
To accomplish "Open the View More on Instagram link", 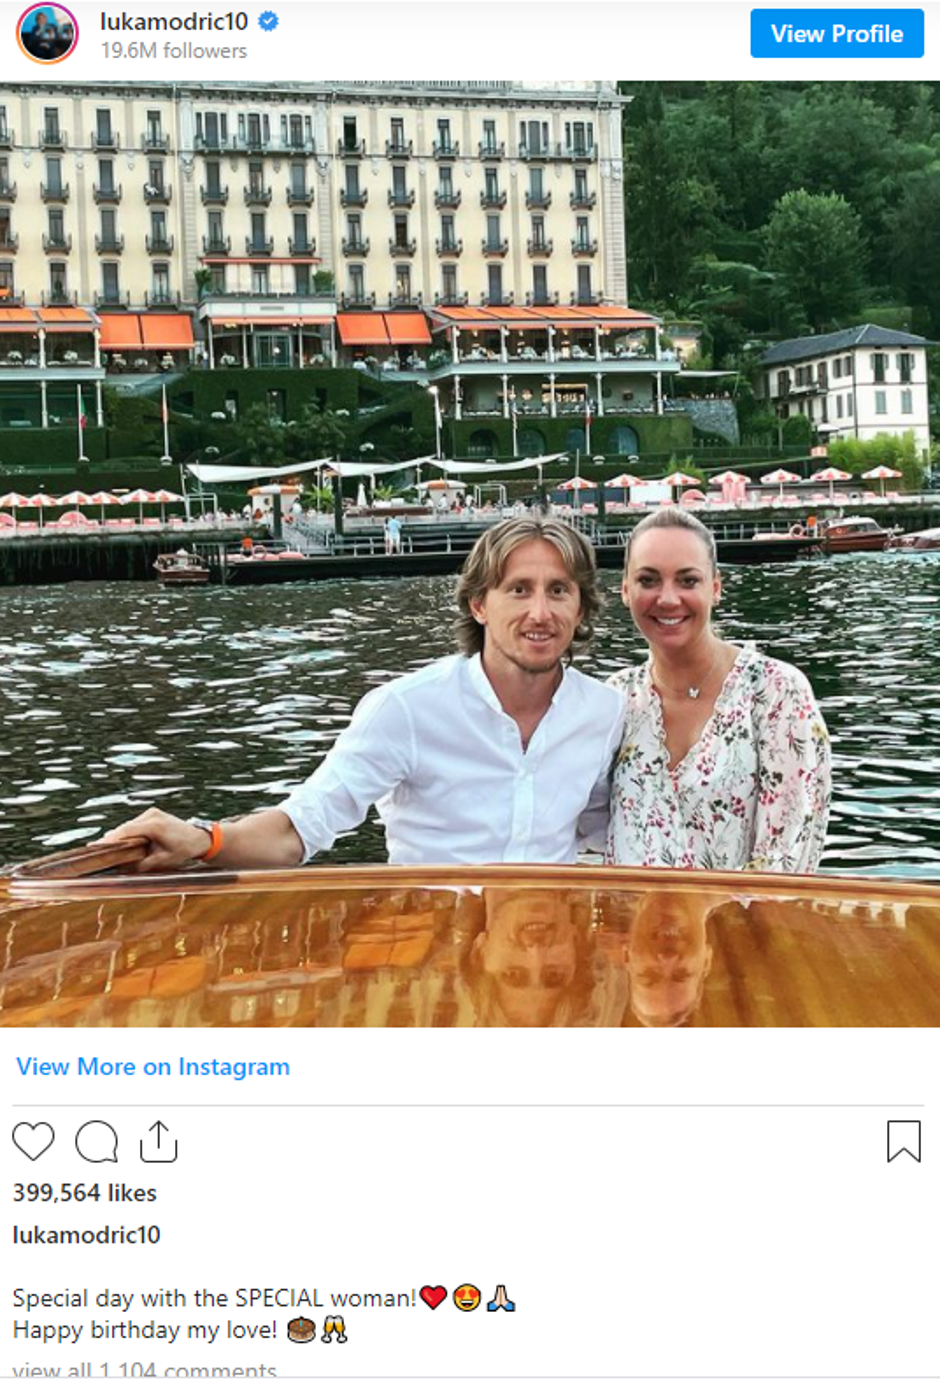I will tap(153, 1067).
